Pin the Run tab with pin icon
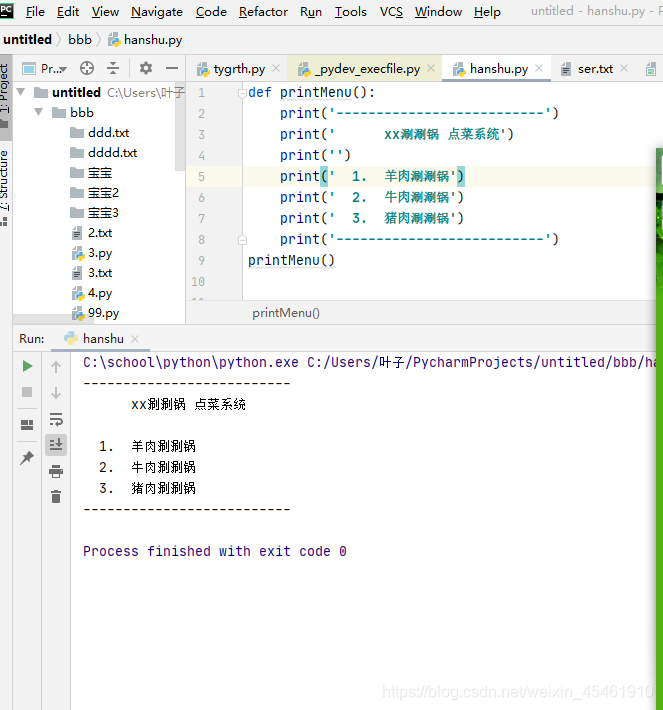 coord(27,458)
